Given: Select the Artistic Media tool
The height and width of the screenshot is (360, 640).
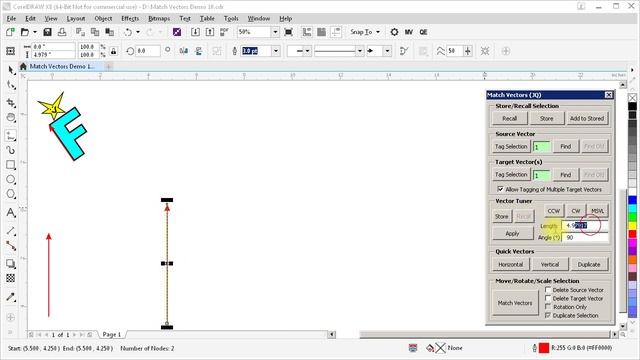Looking at the screenshot, I should (11, 150).
